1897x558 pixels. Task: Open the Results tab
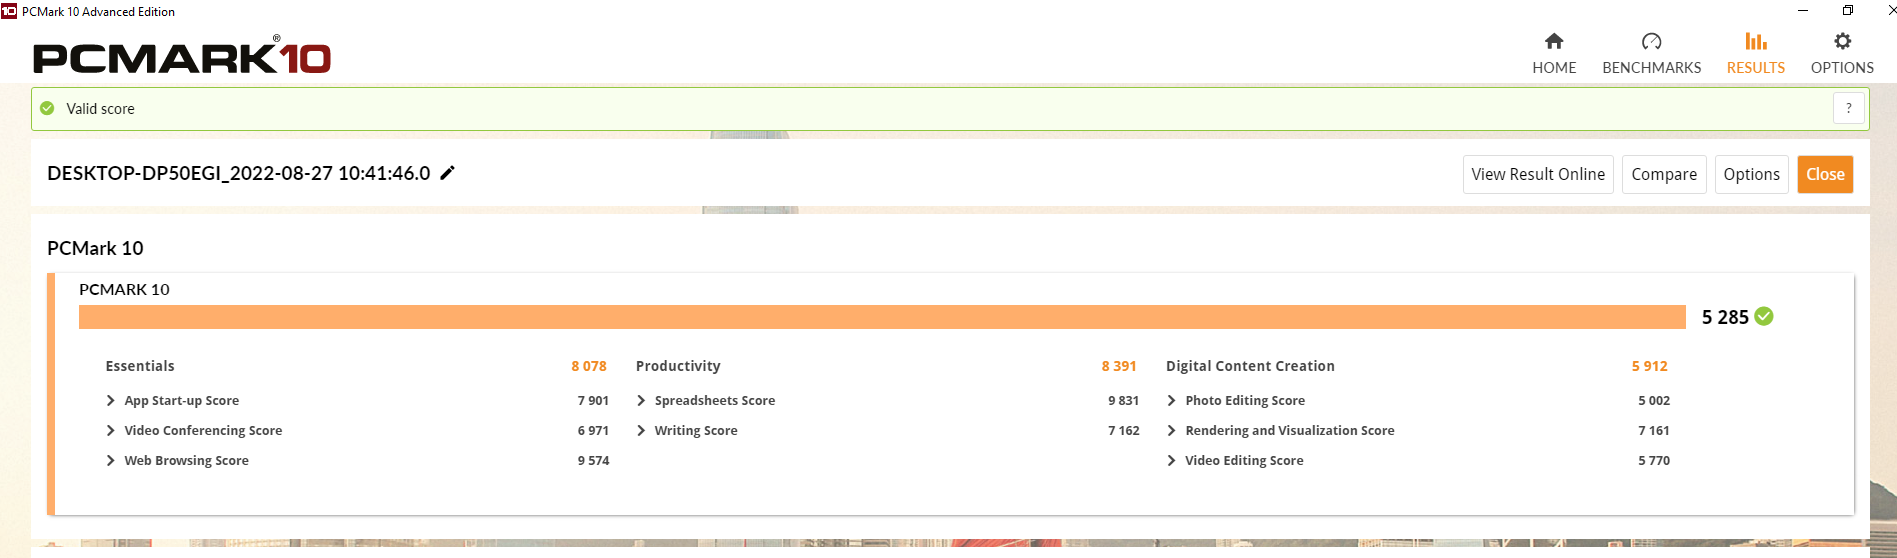pyautogui.click(x=1755, y=54)
